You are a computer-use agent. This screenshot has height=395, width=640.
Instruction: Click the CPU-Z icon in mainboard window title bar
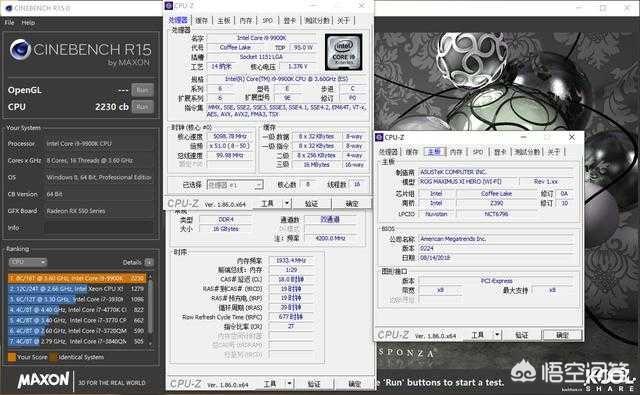(x=379, y=137)
